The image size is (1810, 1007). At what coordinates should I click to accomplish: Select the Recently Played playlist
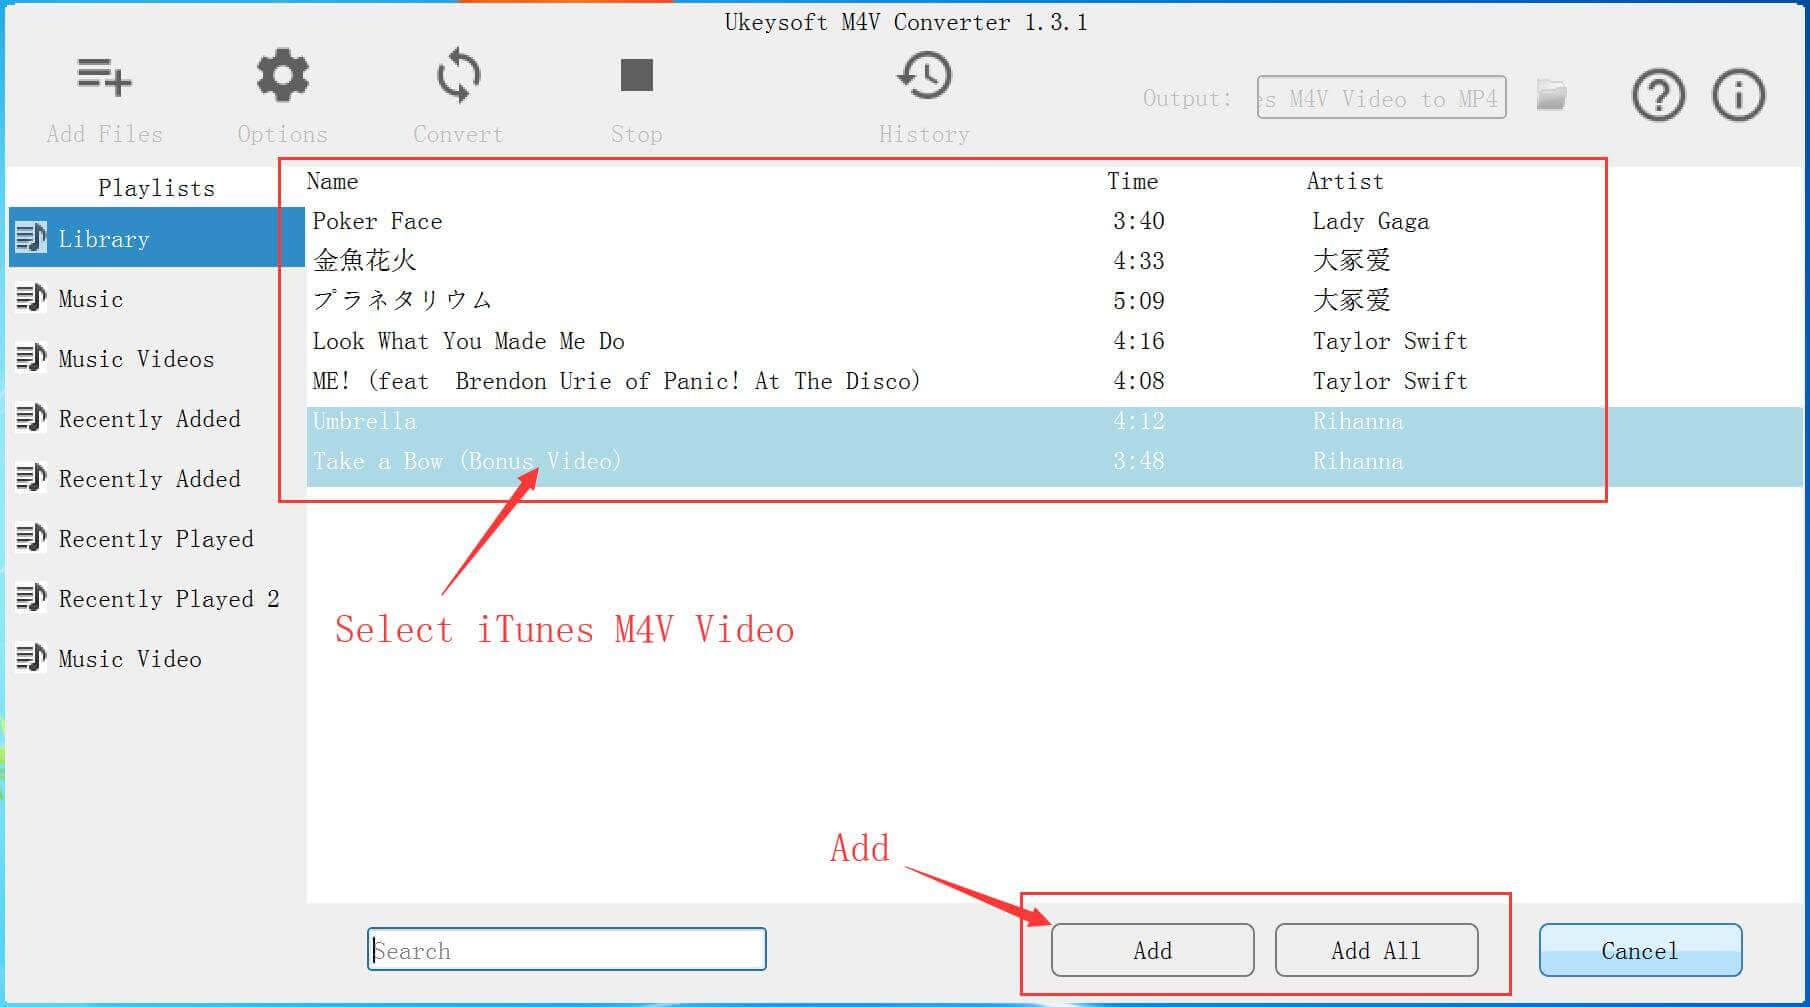[156, 538]
